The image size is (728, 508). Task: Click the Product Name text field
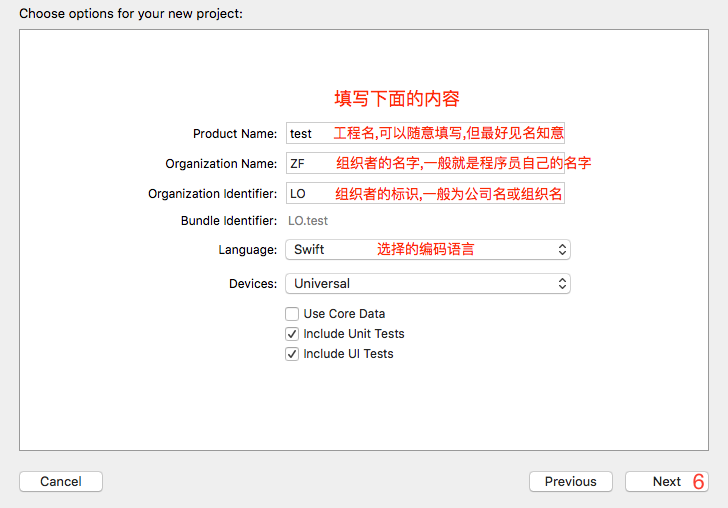[425, 134]
